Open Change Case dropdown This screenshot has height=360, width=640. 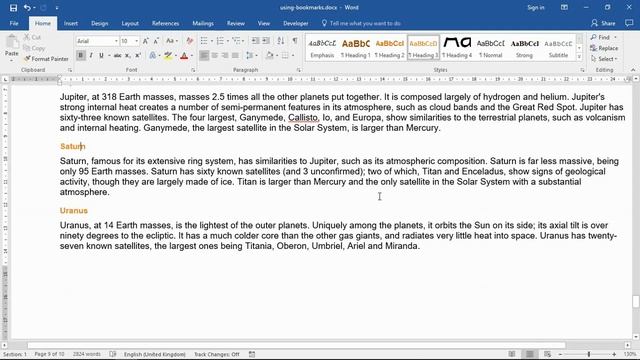[x=171, y=41]
